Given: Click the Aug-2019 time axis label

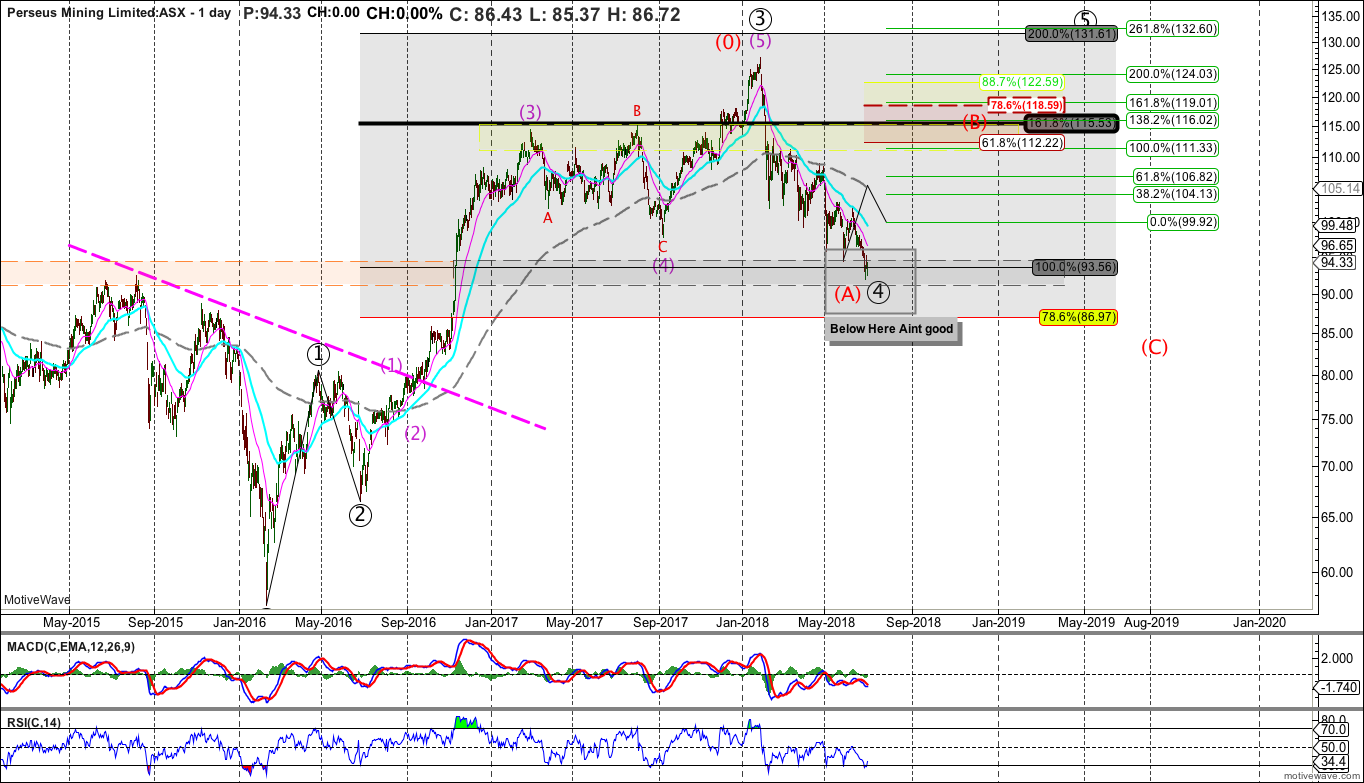Looking at the screenshot, I should pos(1151,622).
